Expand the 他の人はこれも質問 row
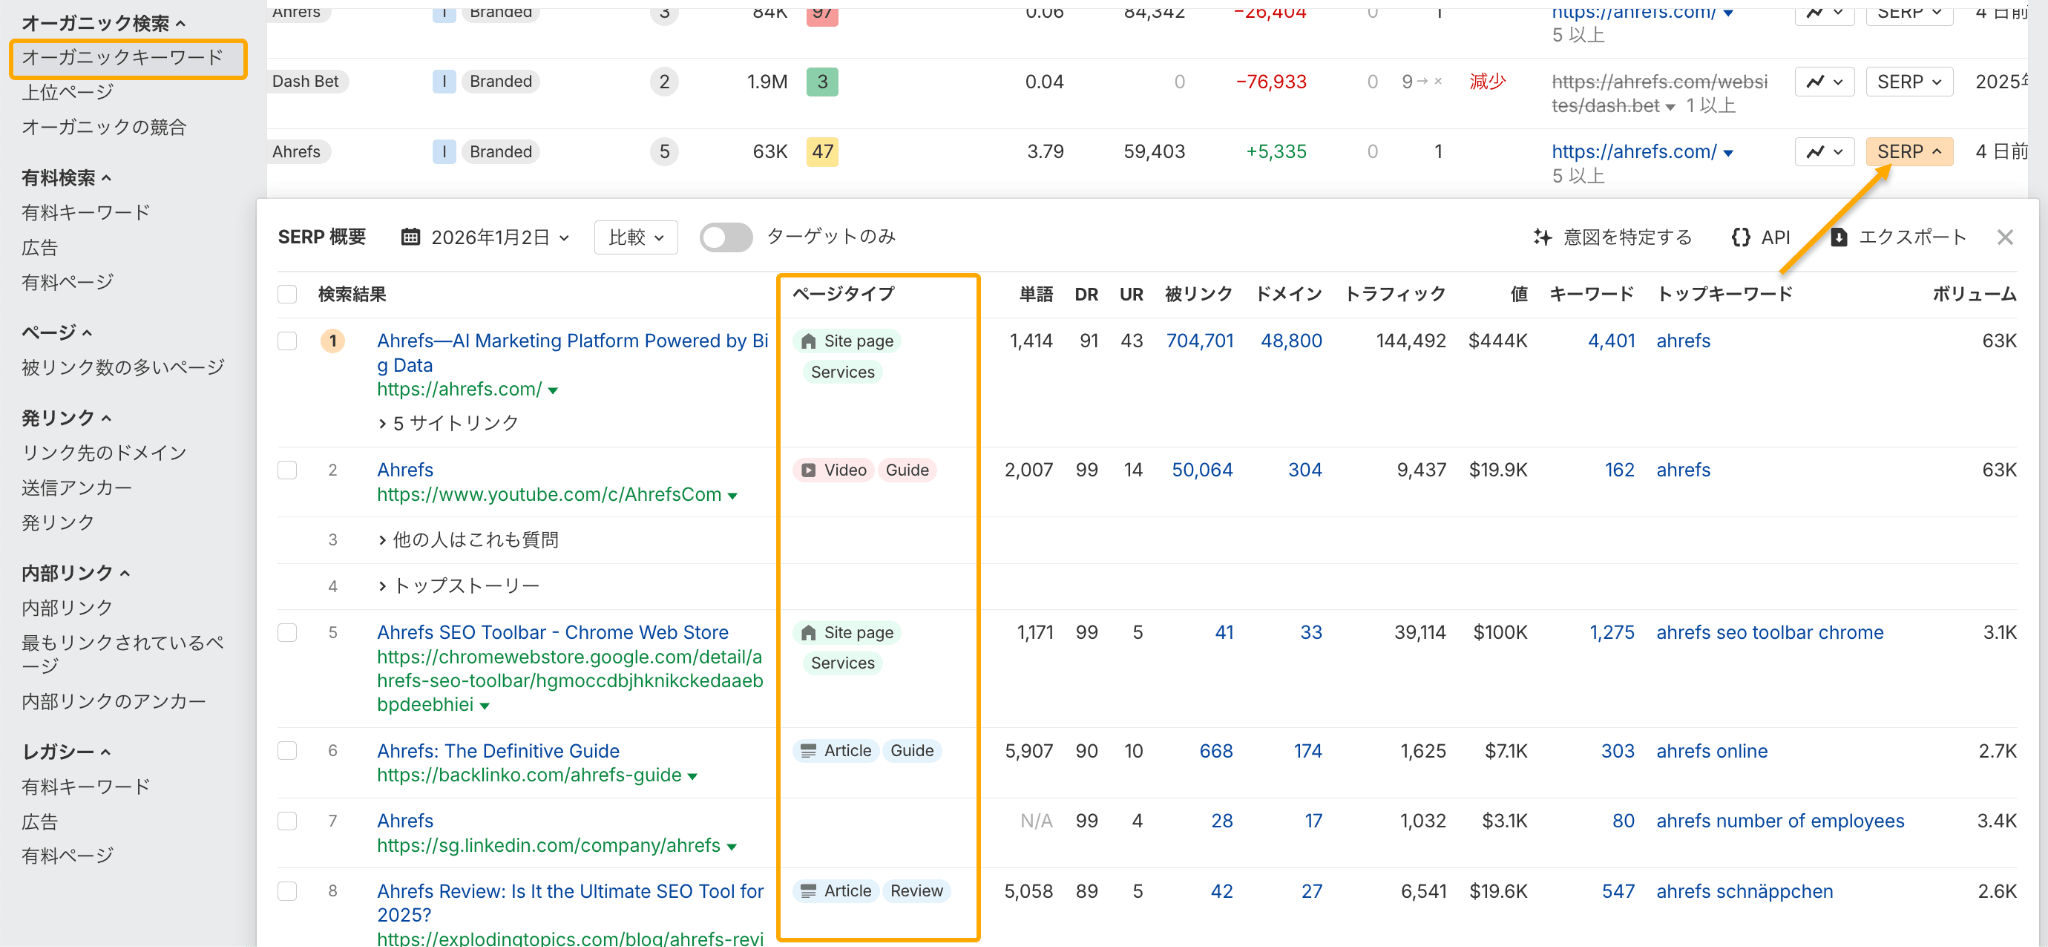The height and width of the screenshot is (947, 2048). (x=468, y=540)
